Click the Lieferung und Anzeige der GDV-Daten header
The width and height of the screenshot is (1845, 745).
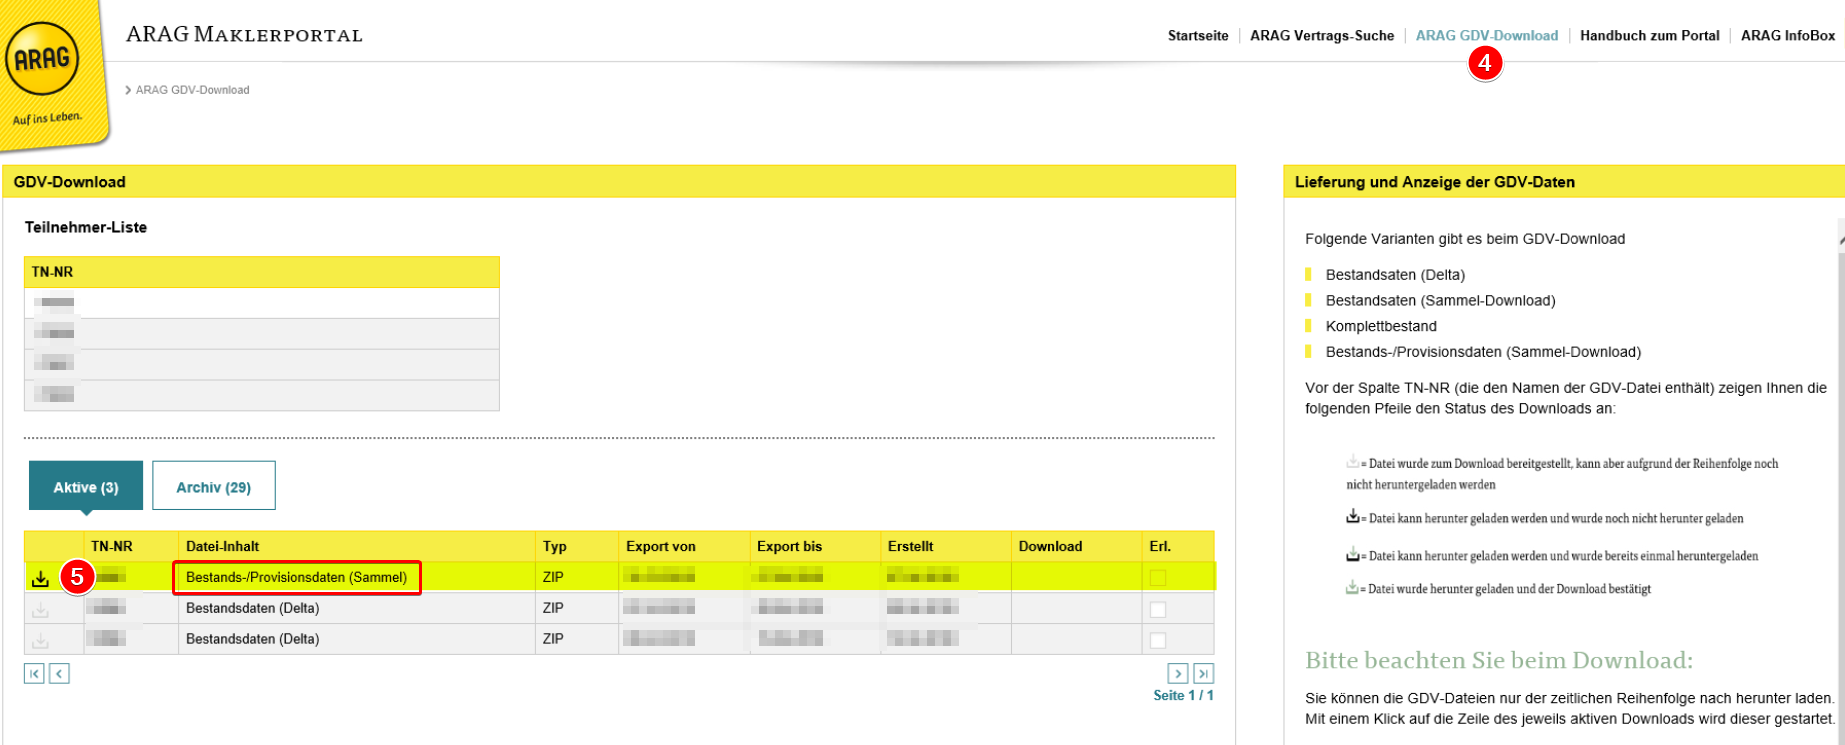[x=1435, y=182]
